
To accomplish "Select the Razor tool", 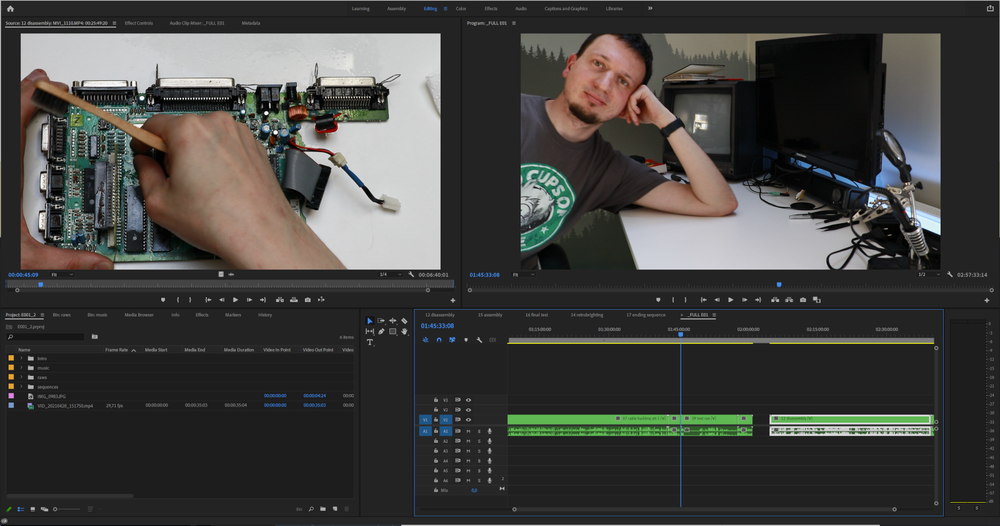I will click(404, 321).
